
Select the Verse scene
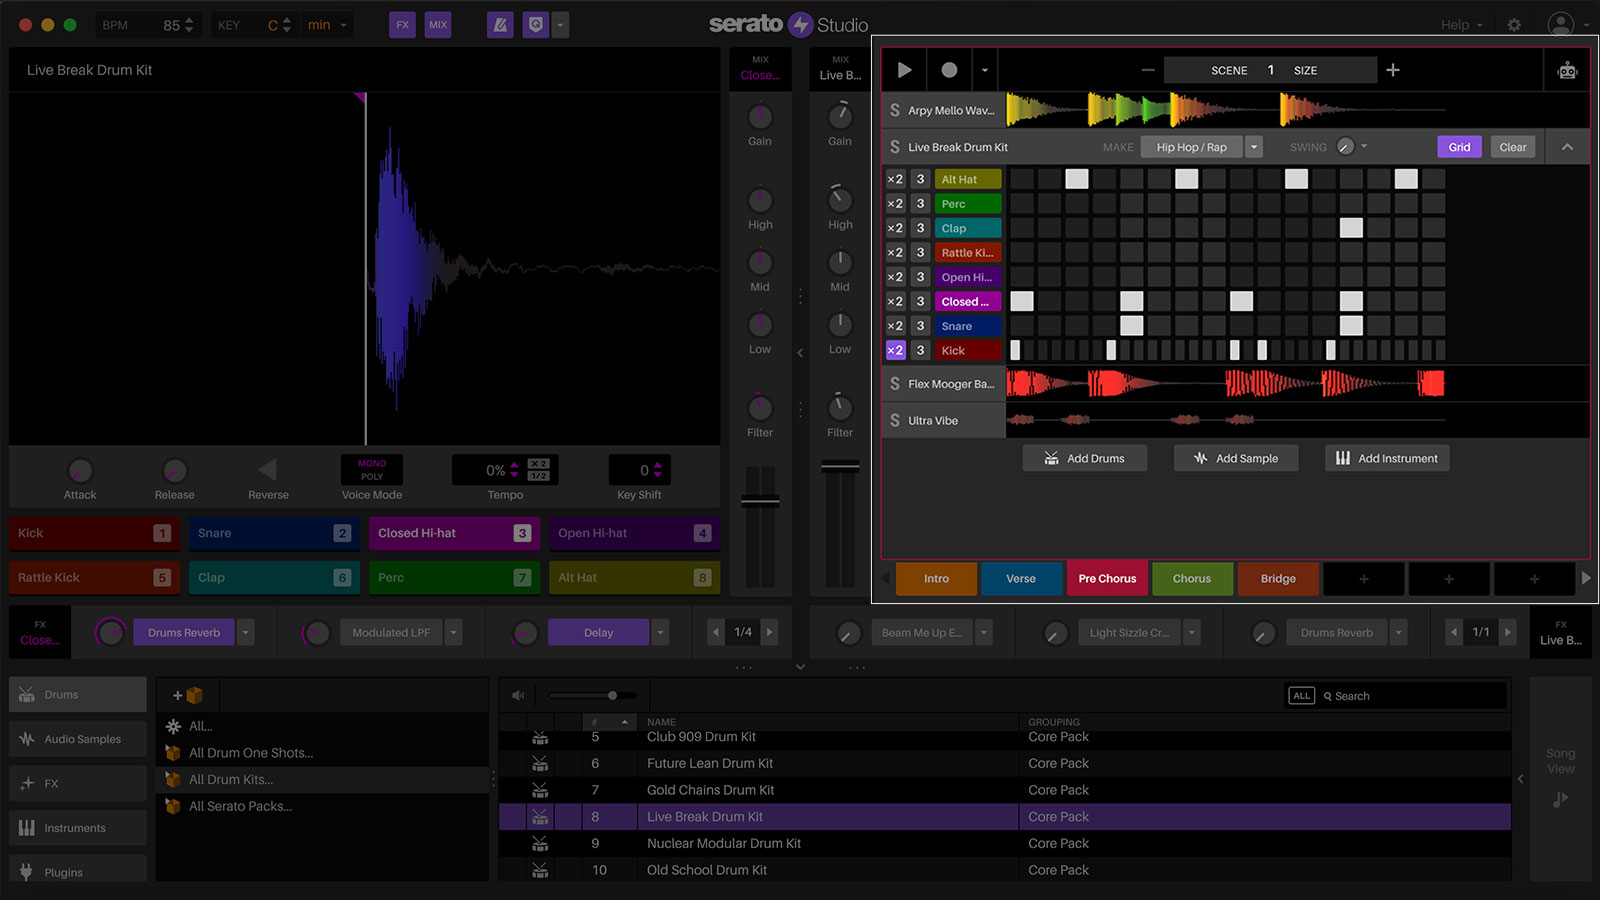[1021, 579]
